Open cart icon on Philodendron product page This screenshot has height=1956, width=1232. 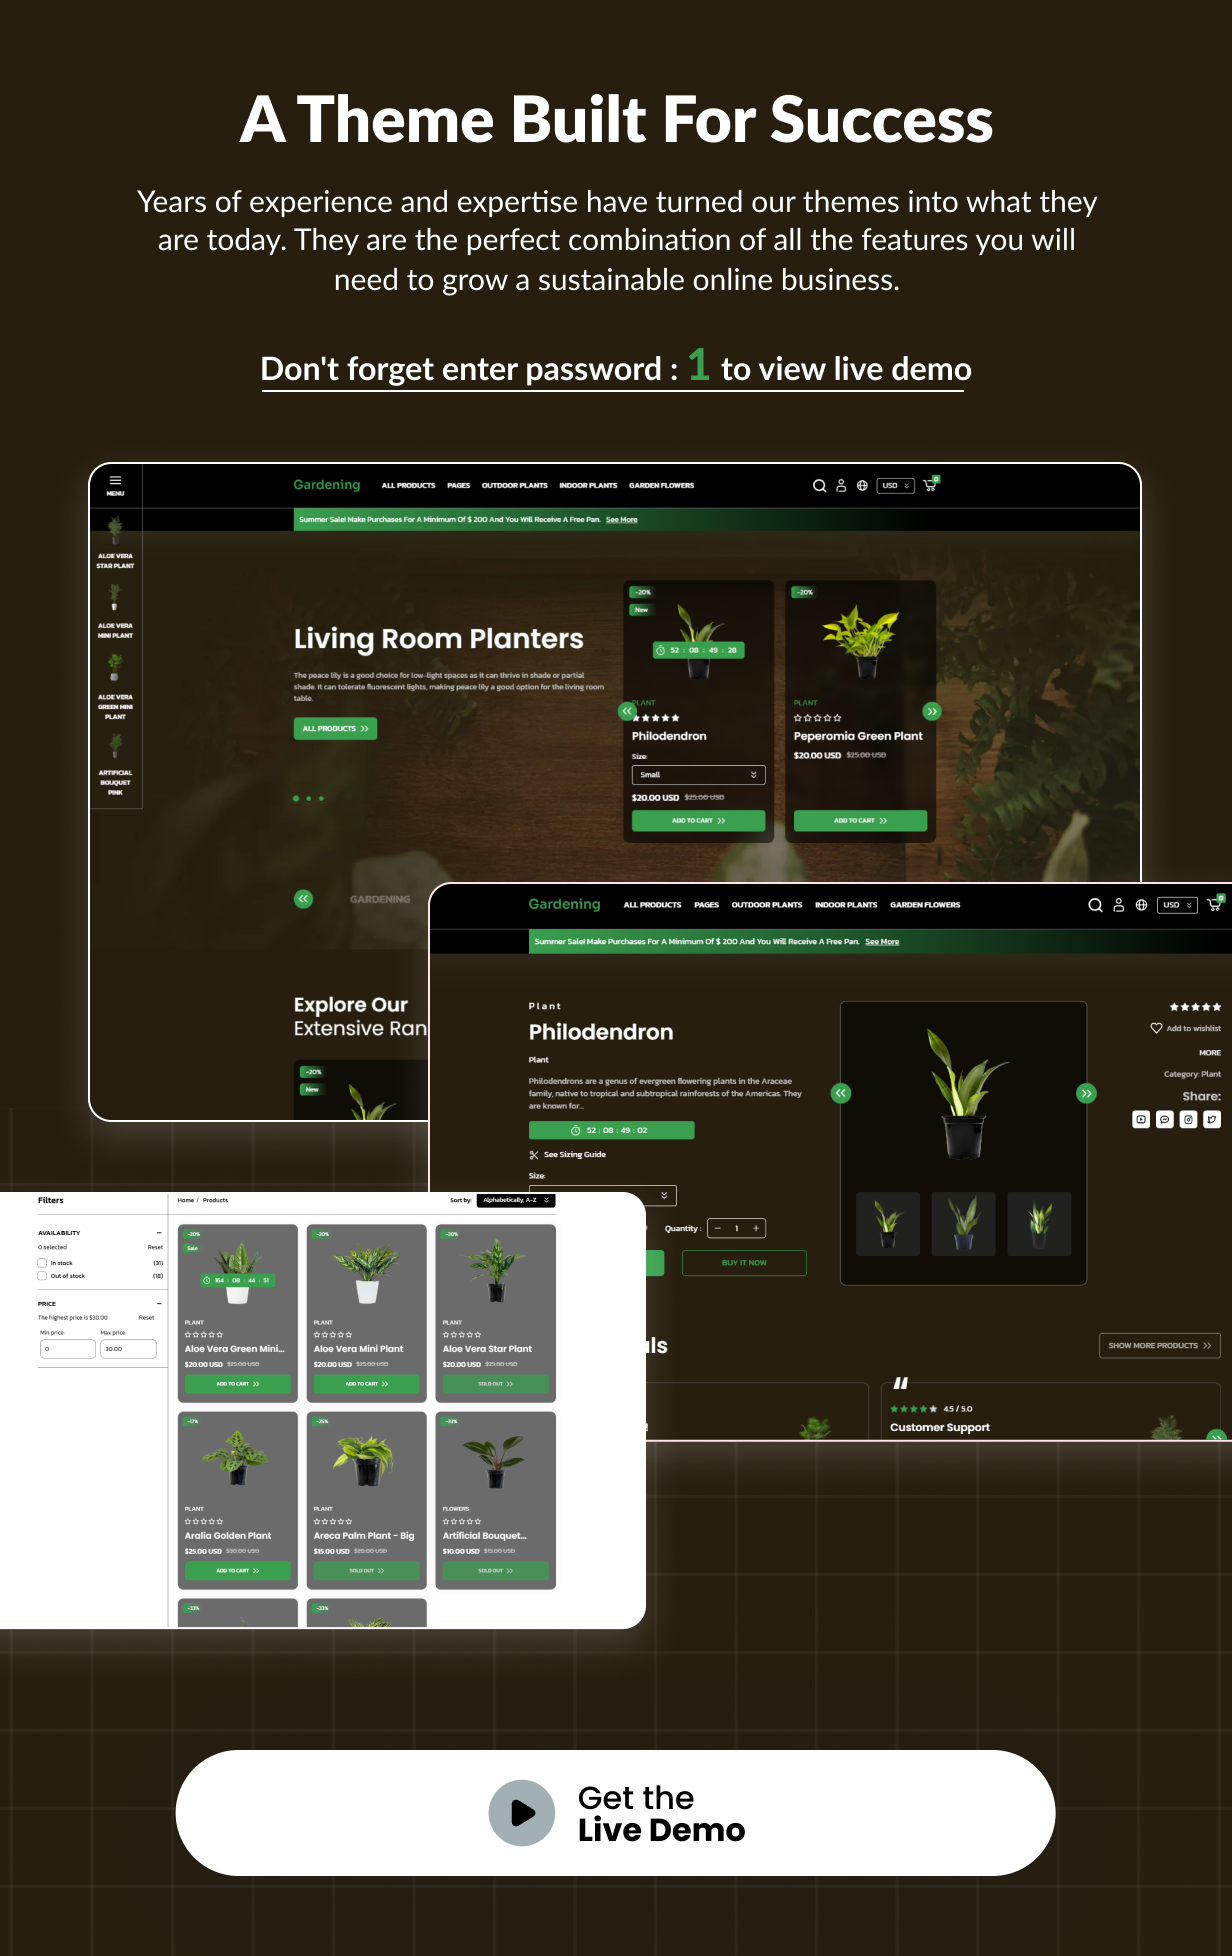click(x=1214, y=905)
